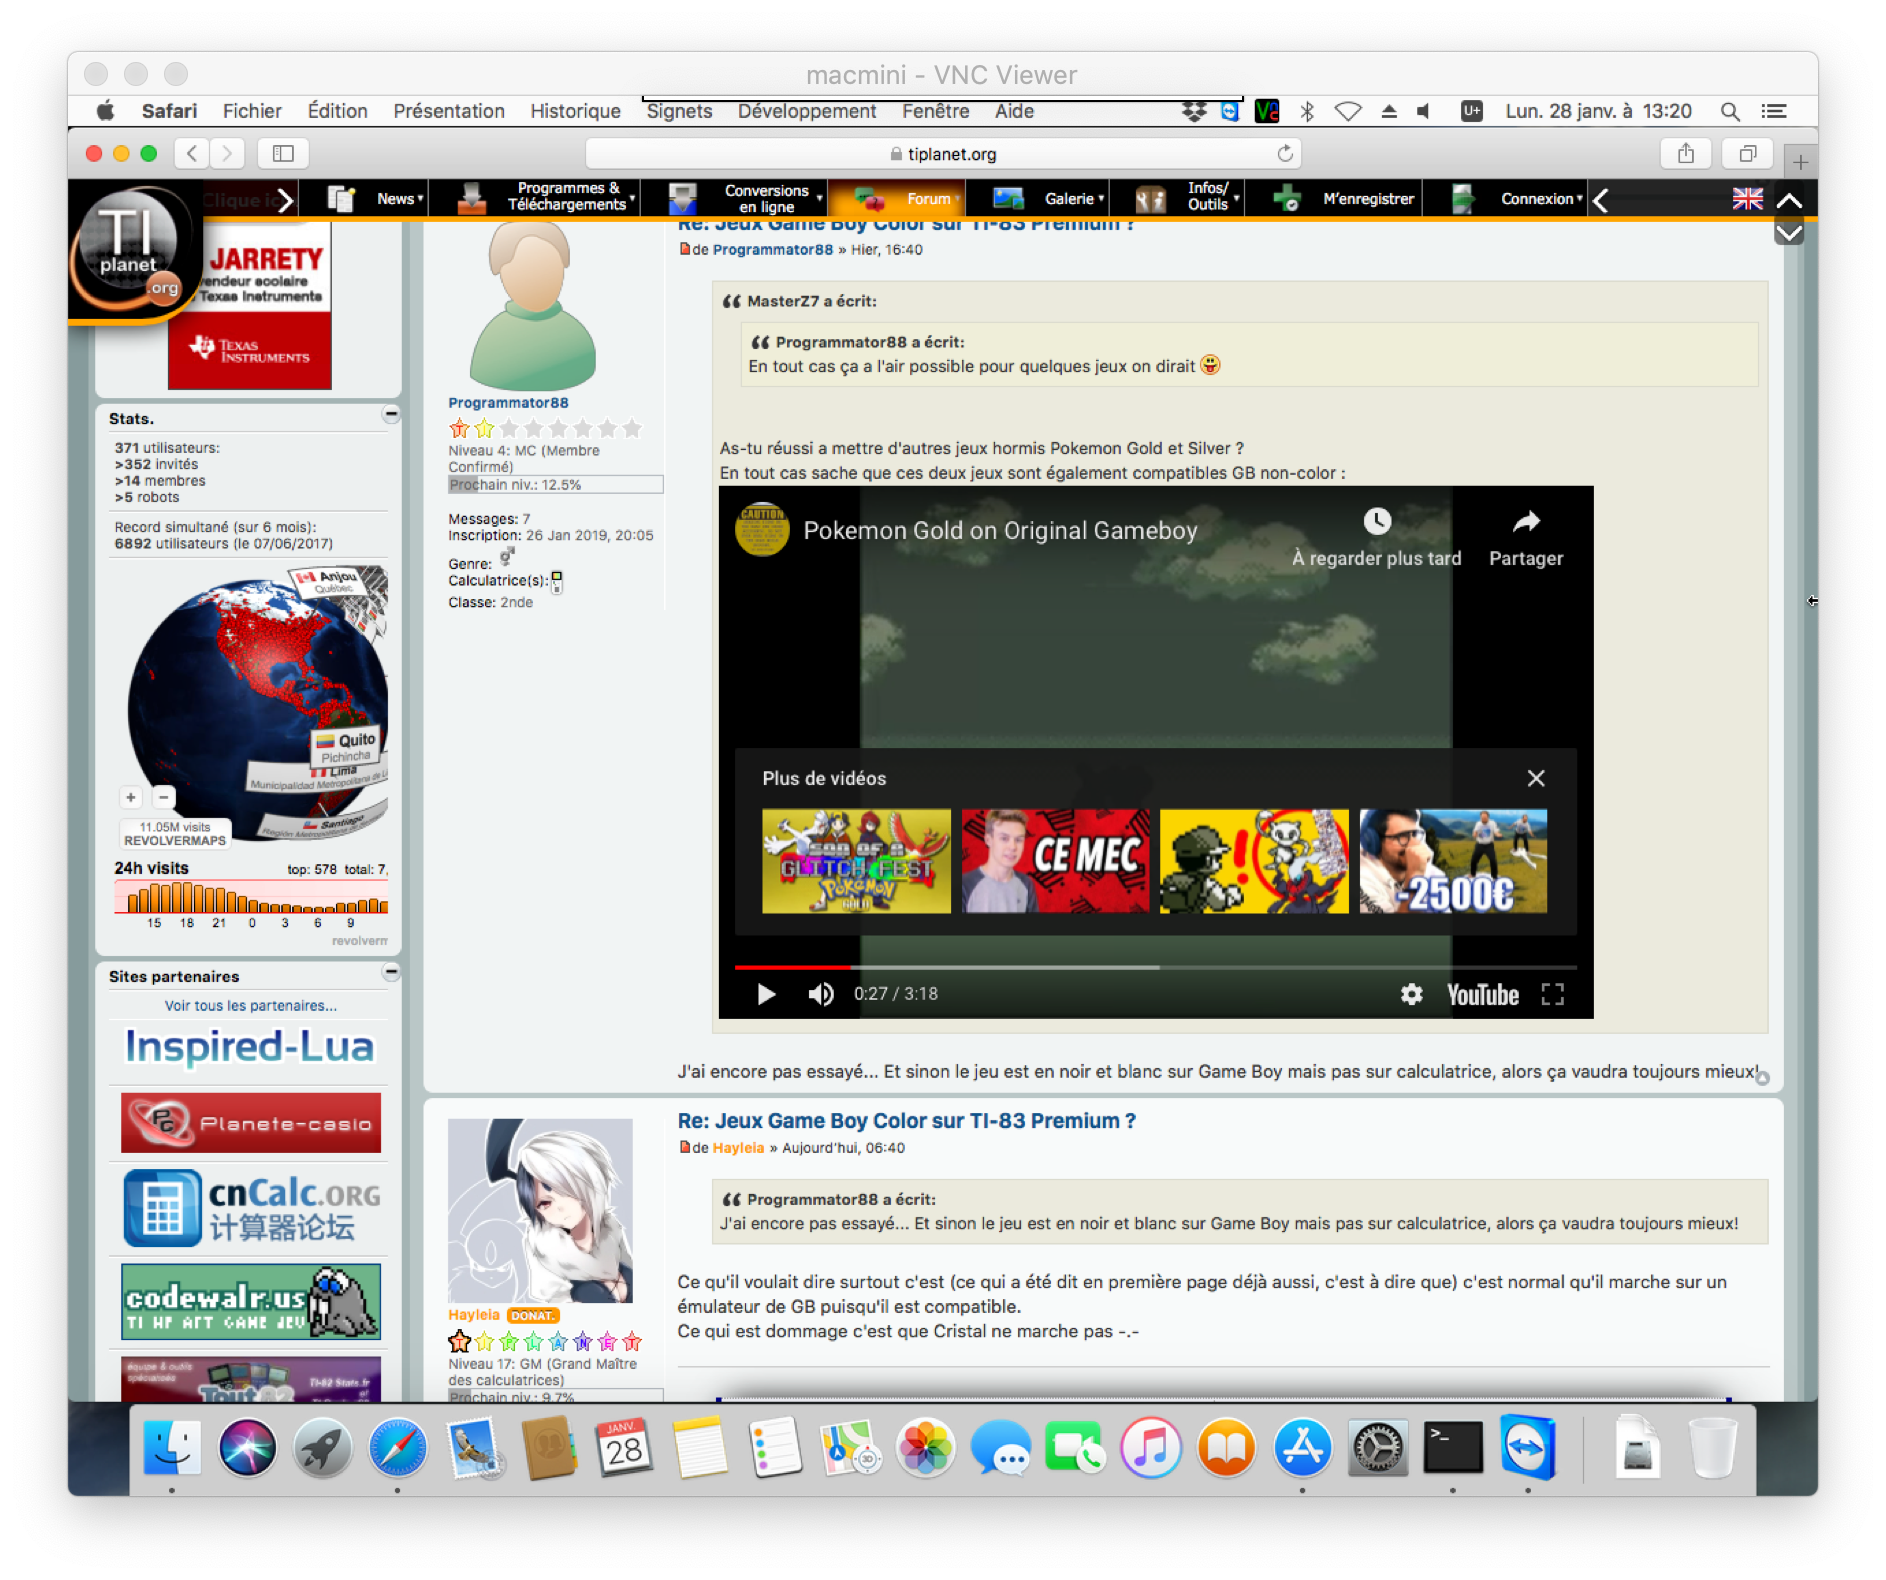Open Glitch Fest Pokemon suggested video
Image resolution: width=1886 pixels, height=1580 pixels.
[x=856, y=861]
